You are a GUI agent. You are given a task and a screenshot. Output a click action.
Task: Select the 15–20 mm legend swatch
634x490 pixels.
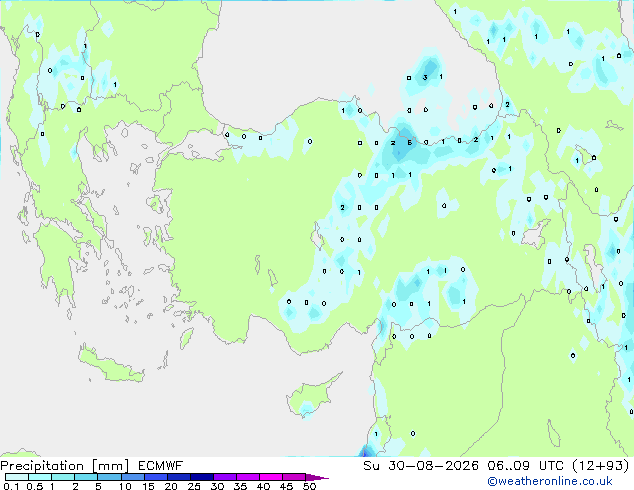click(x=155, y=477)
